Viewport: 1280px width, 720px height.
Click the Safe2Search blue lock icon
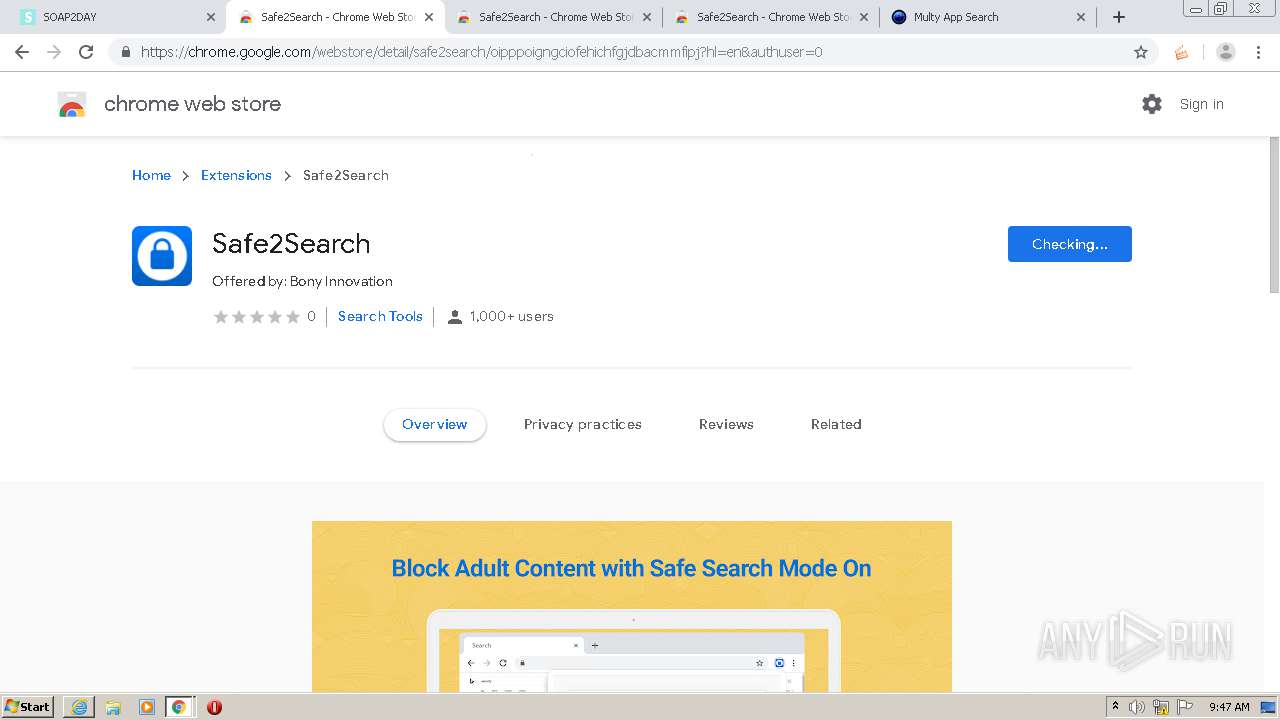(x=162, y=256)
